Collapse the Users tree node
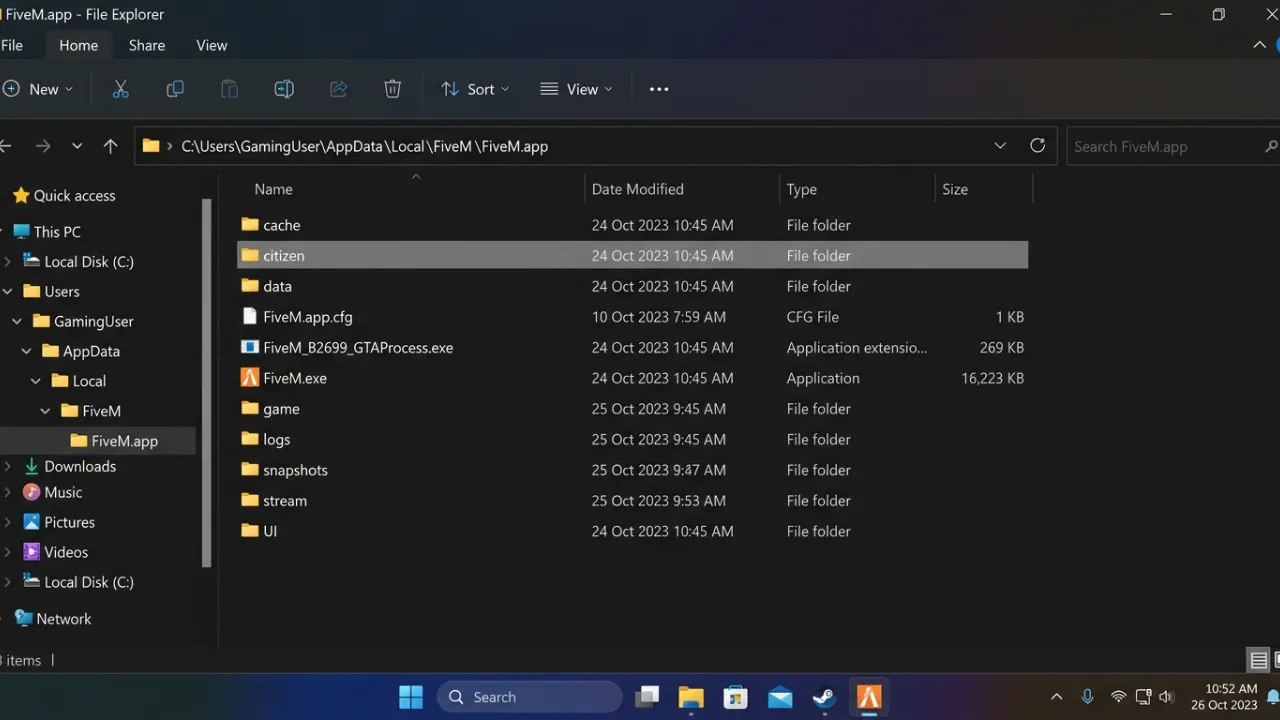Screen dimensions: 1280x720 (x=8, y=291)
